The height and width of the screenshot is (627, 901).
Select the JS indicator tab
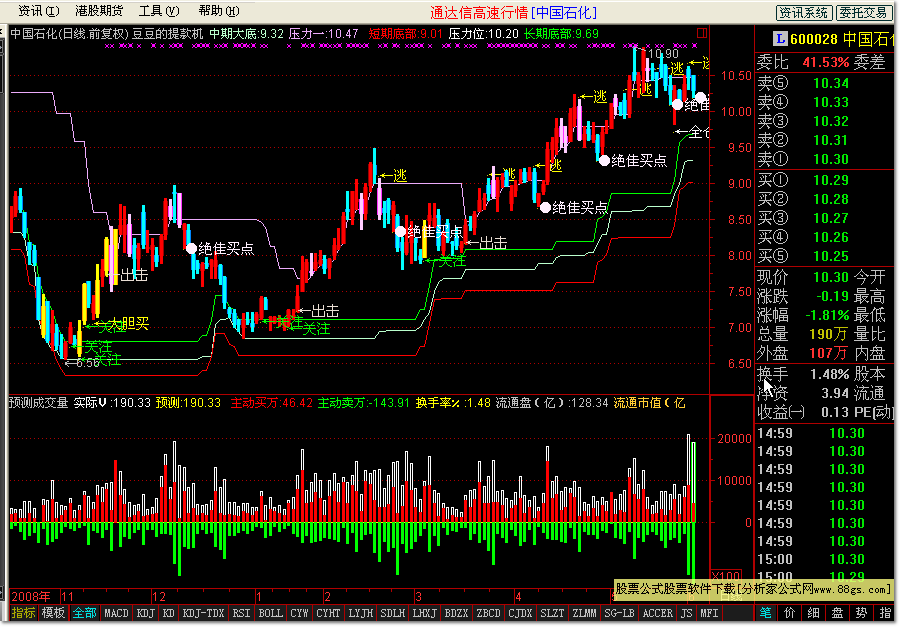(687, 613)
